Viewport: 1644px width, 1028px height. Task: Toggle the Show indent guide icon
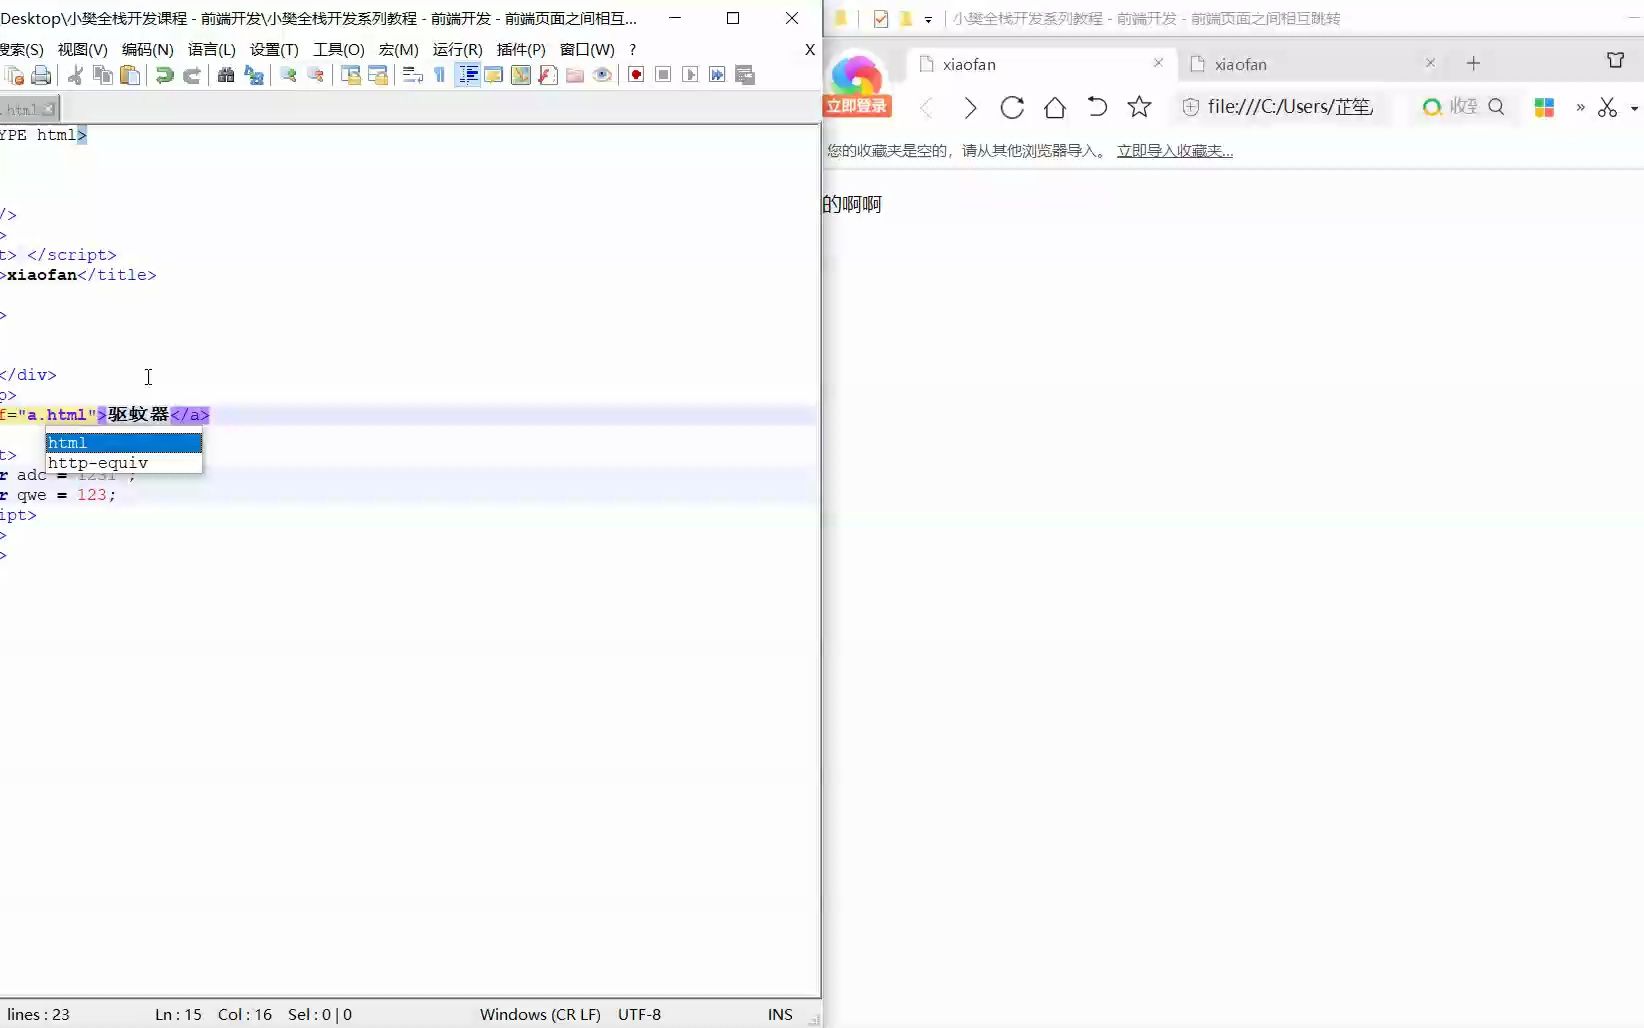click(467, 75)
